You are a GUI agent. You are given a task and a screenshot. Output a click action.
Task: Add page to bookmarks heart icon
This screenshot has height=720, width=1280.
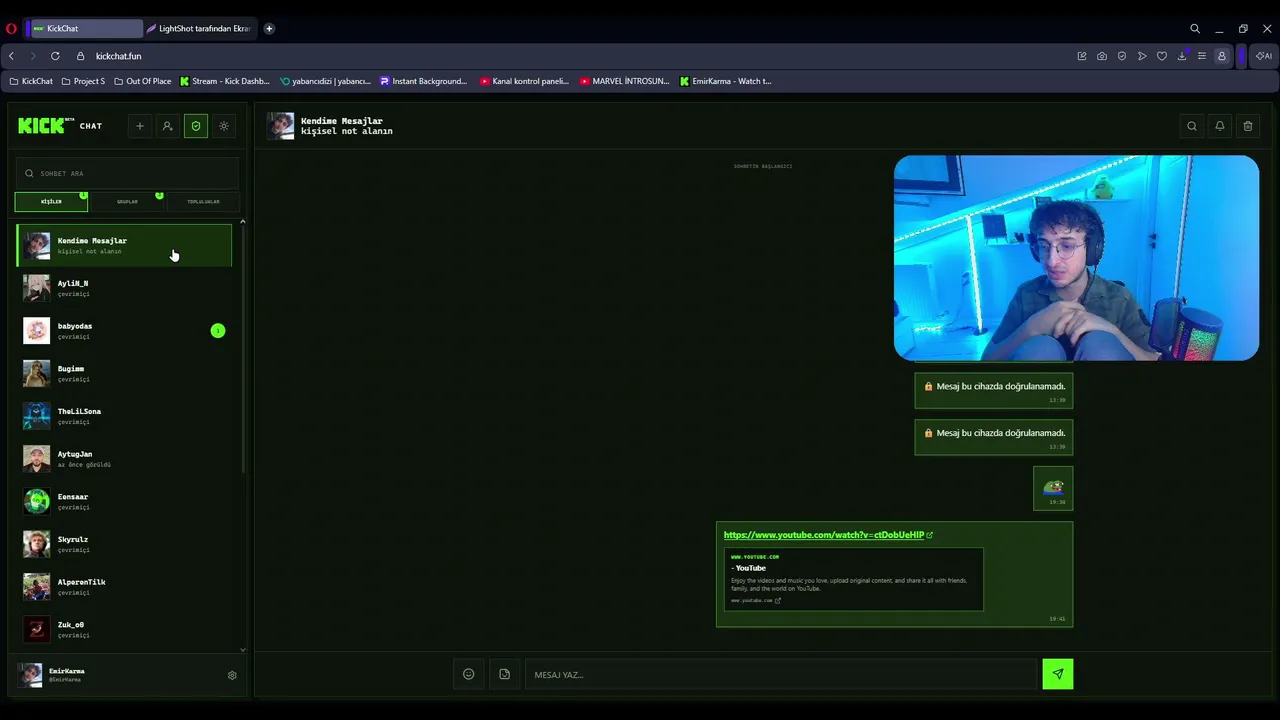1162,56
